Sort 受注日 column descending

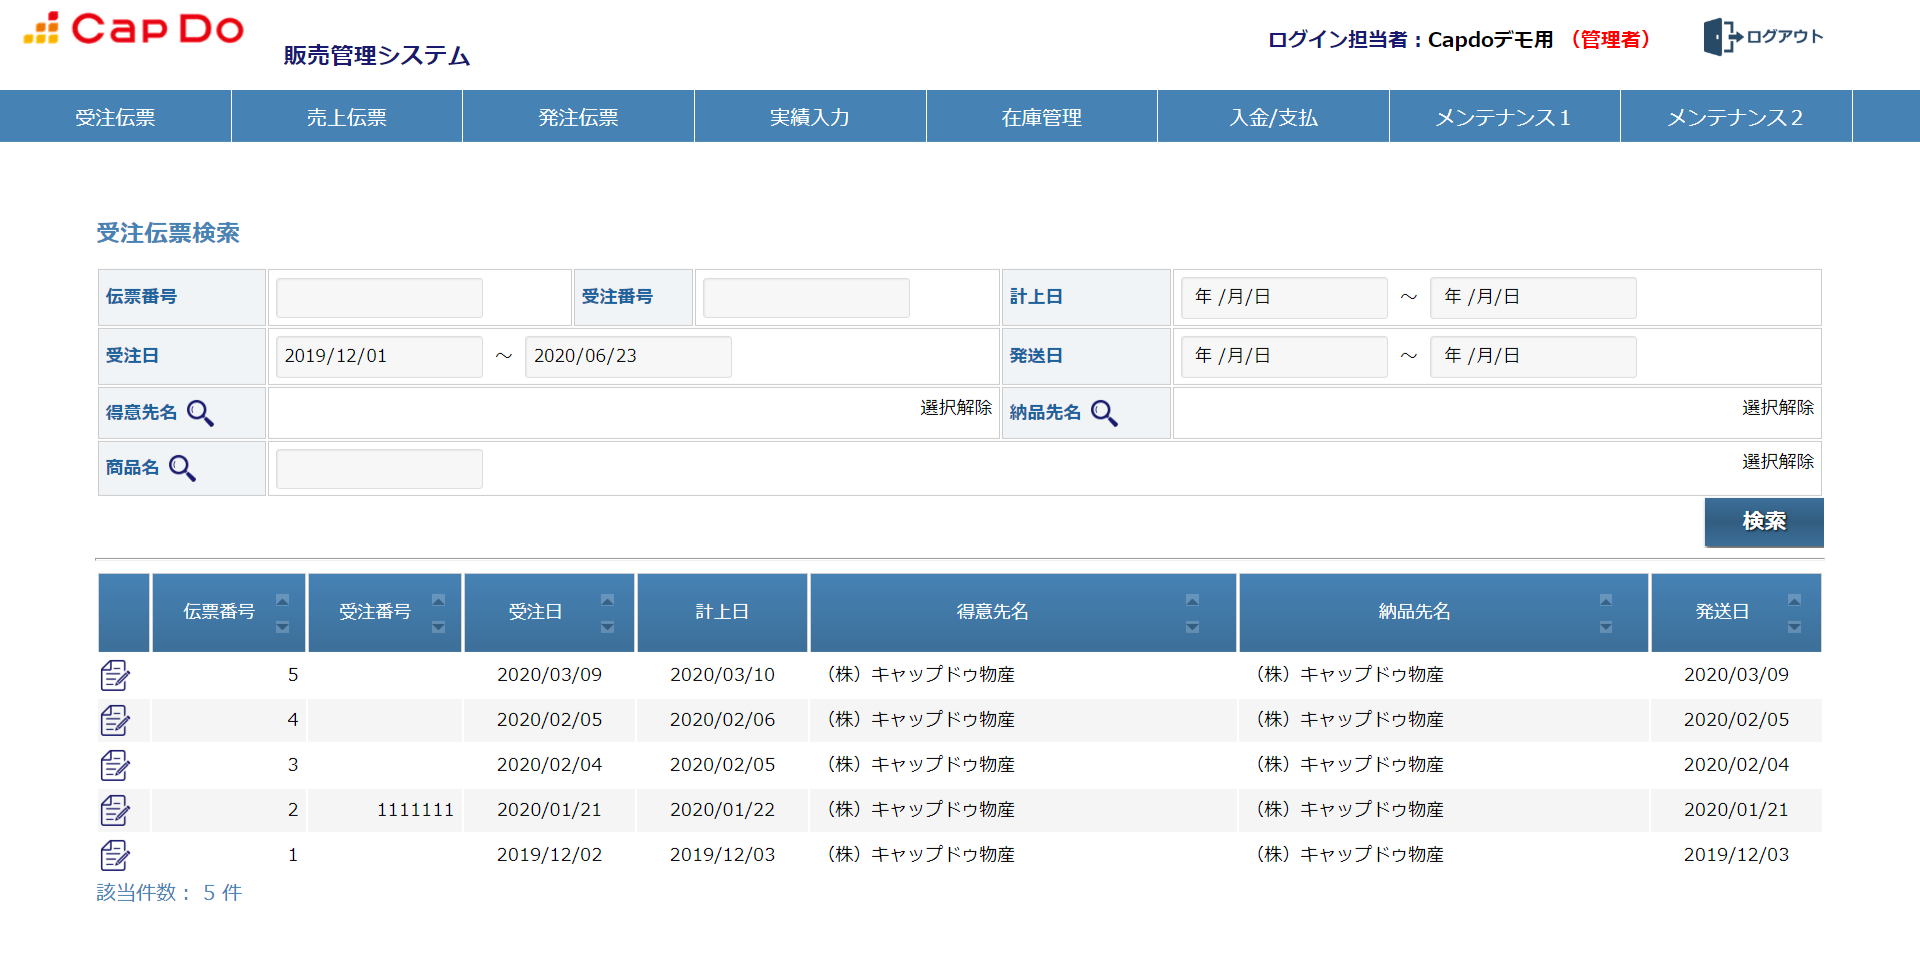point(607,627)
